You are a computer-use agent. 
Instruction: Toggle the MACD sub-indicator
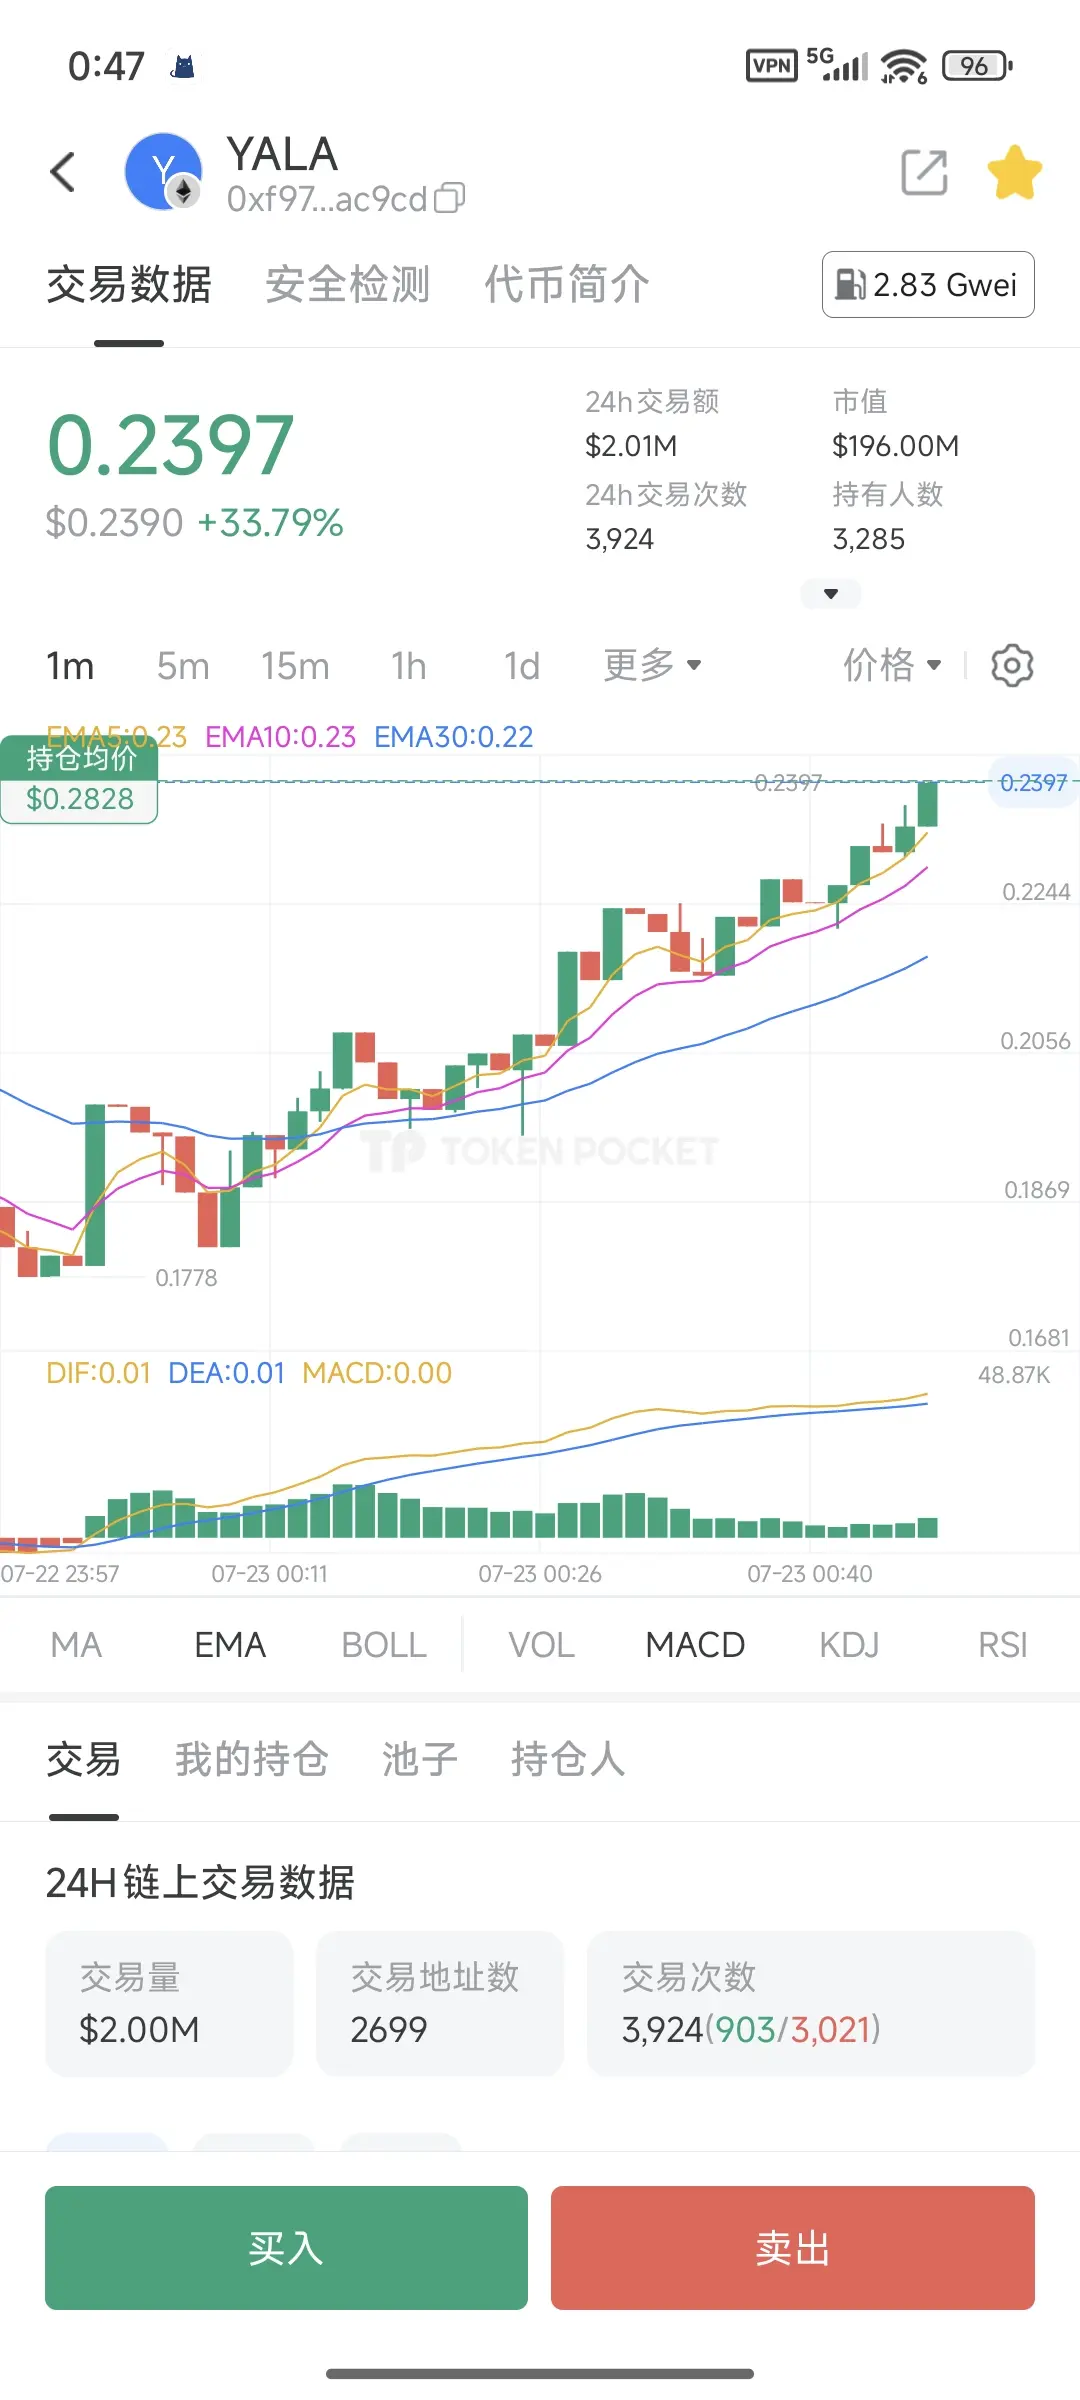click(695, 1645)
